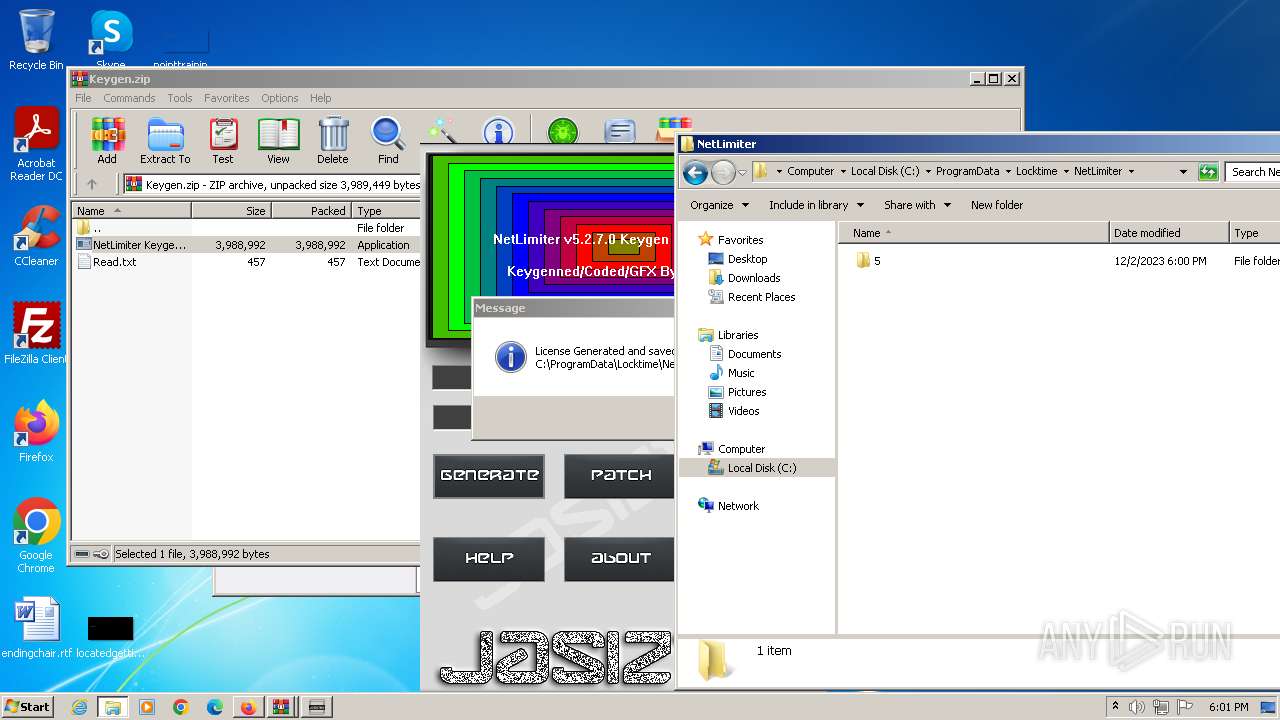Open Options menu in WinRAR
This screenshot has height=720, width=1280.
(x=280, y=98)
